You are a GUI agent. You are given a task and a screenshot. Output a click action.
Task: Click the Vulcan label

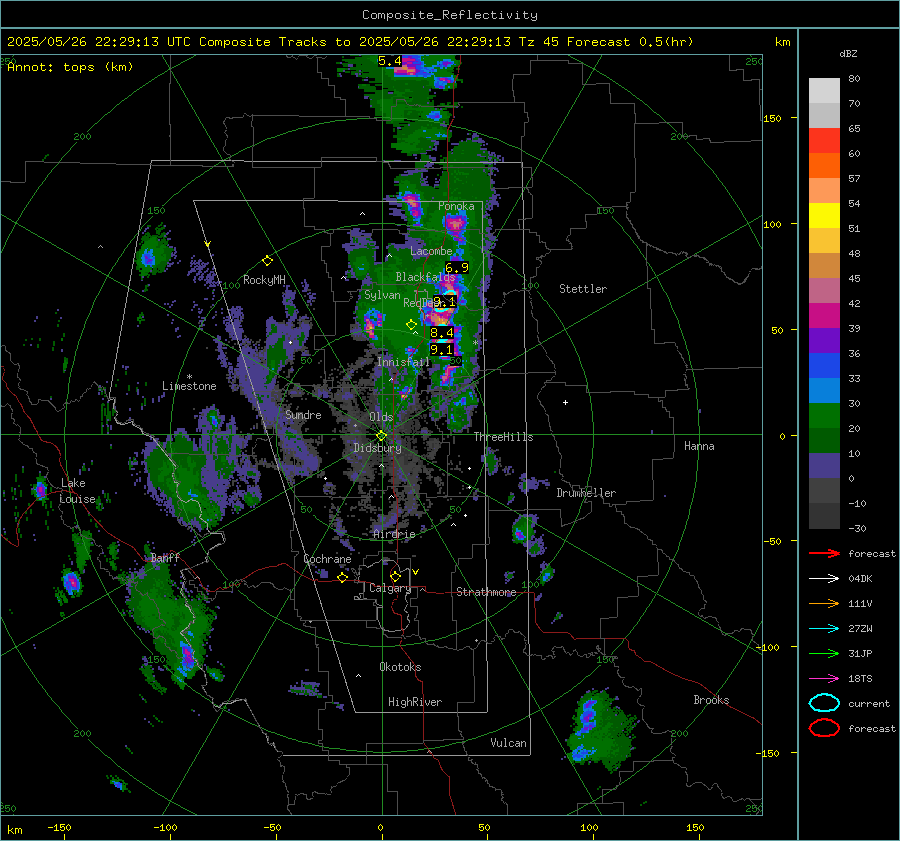tap(509, 743)
